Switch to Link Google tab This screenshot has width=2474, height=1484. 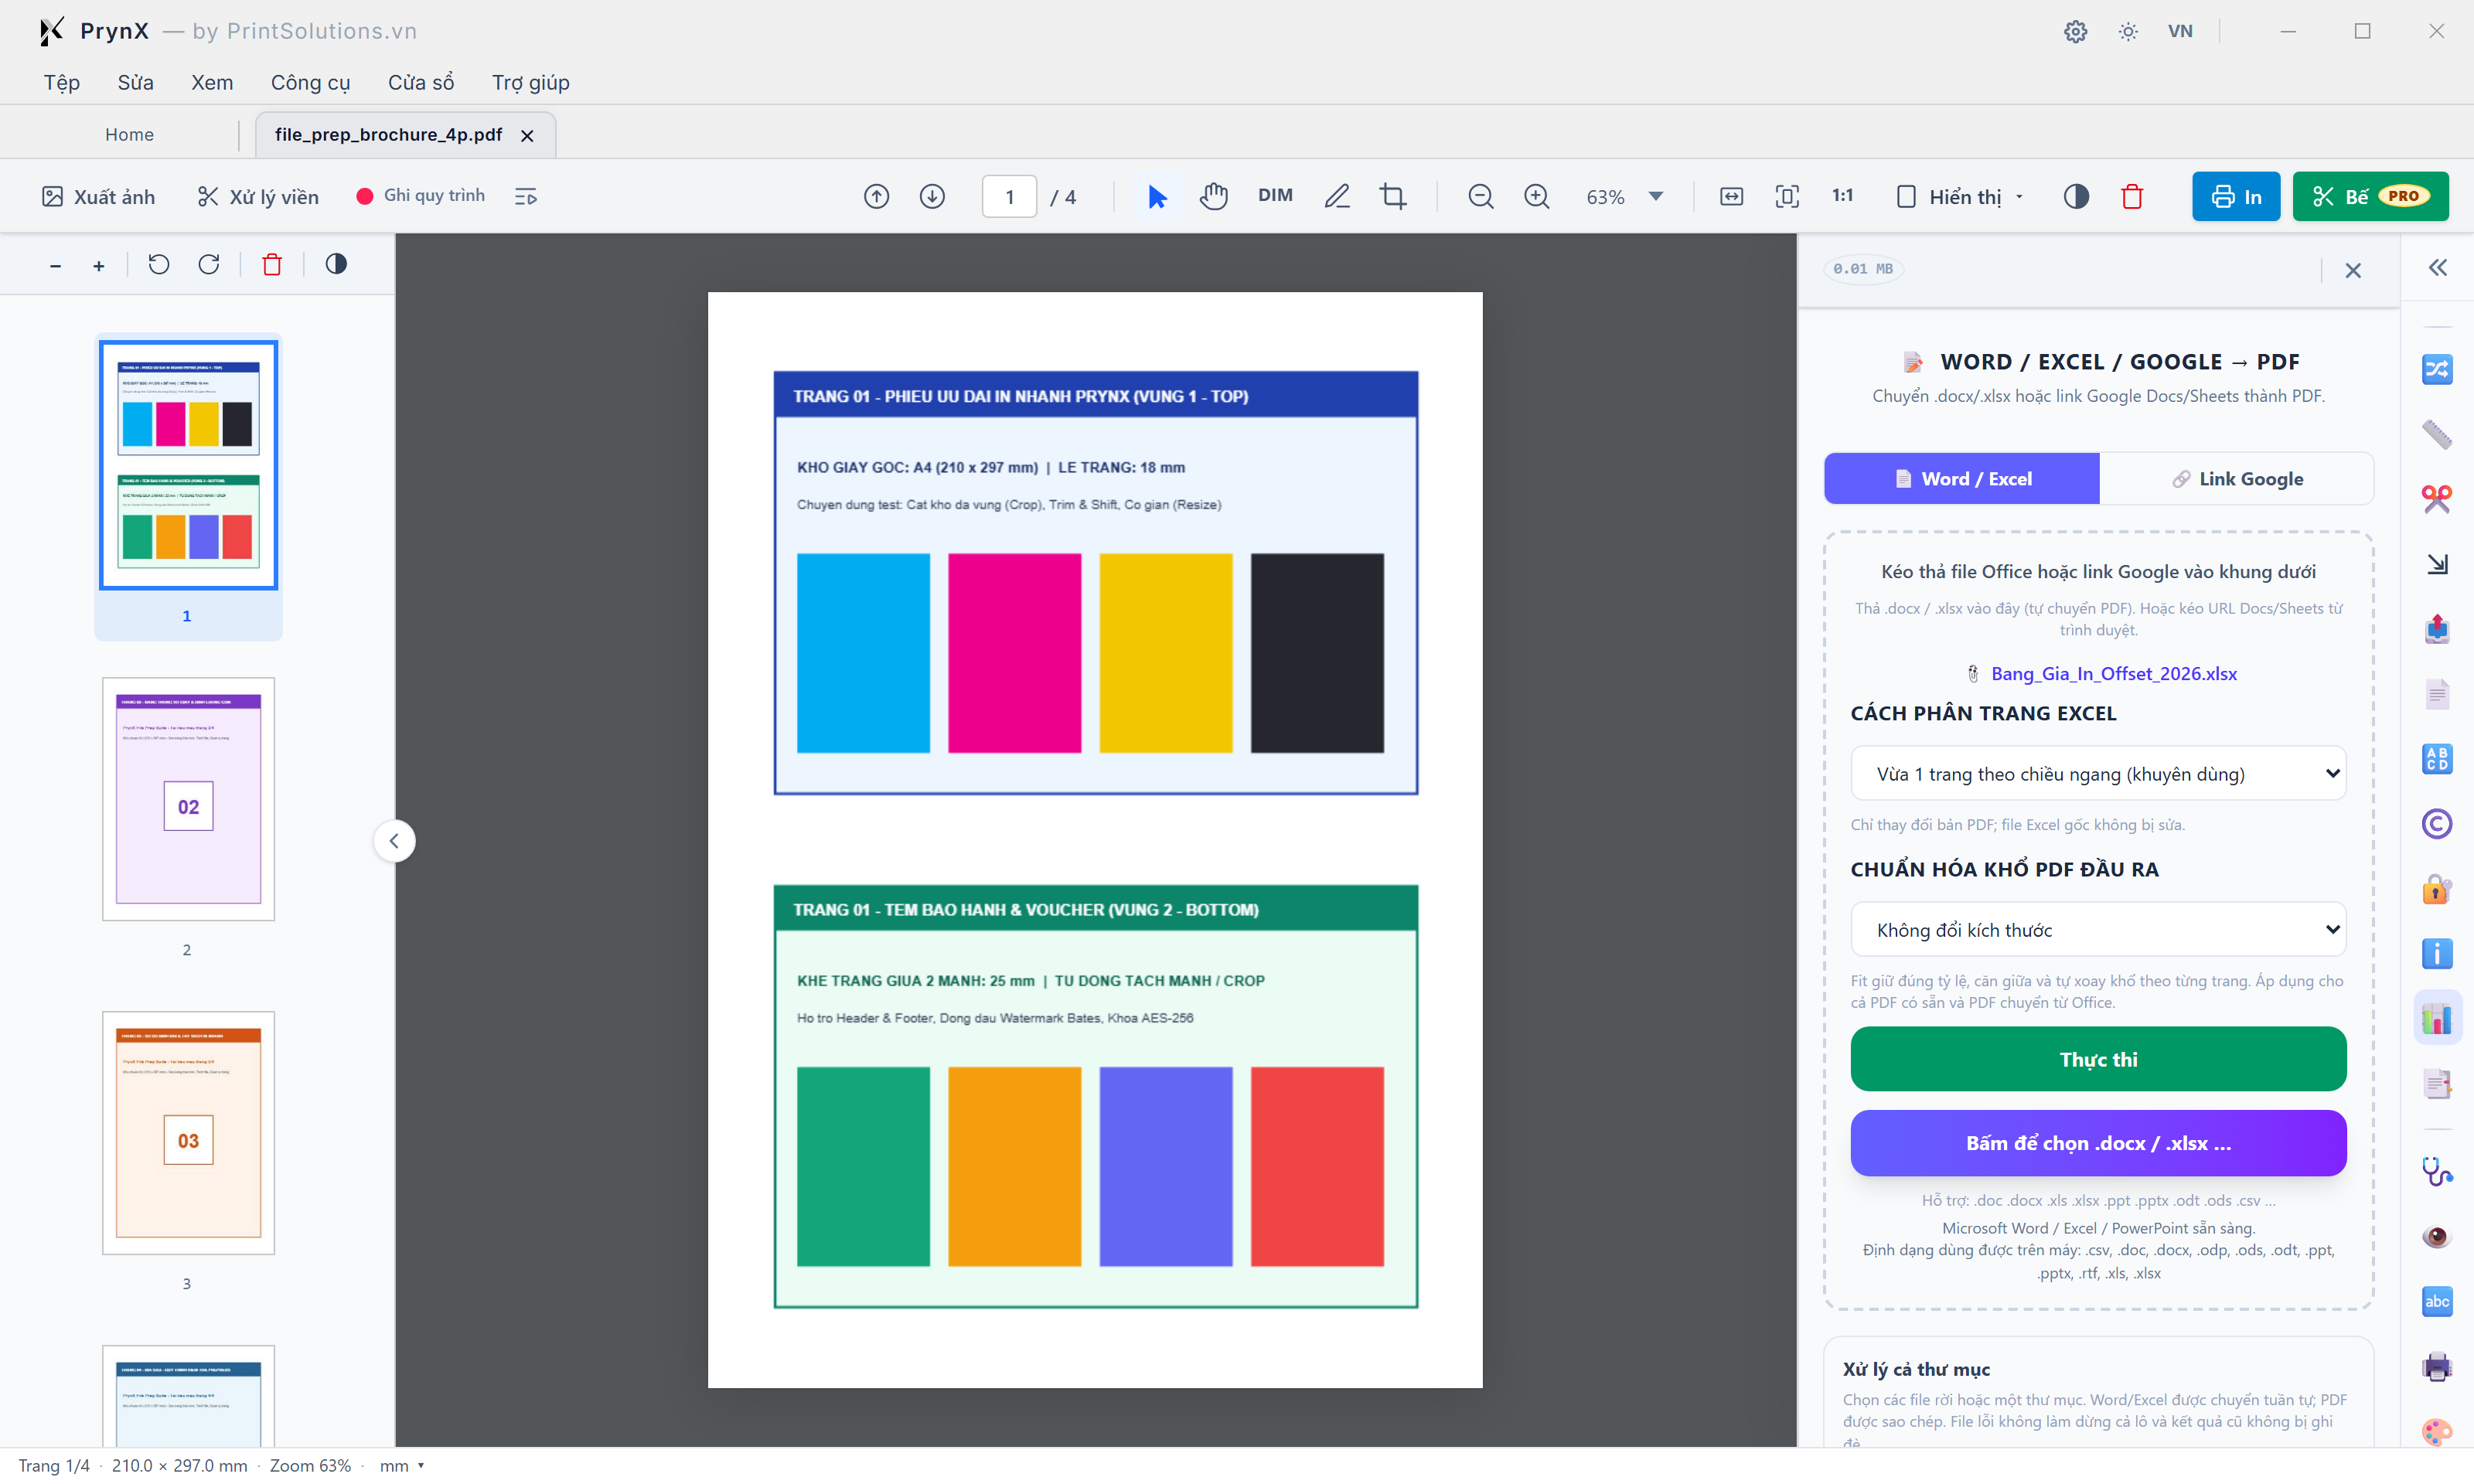point(2237,478)
